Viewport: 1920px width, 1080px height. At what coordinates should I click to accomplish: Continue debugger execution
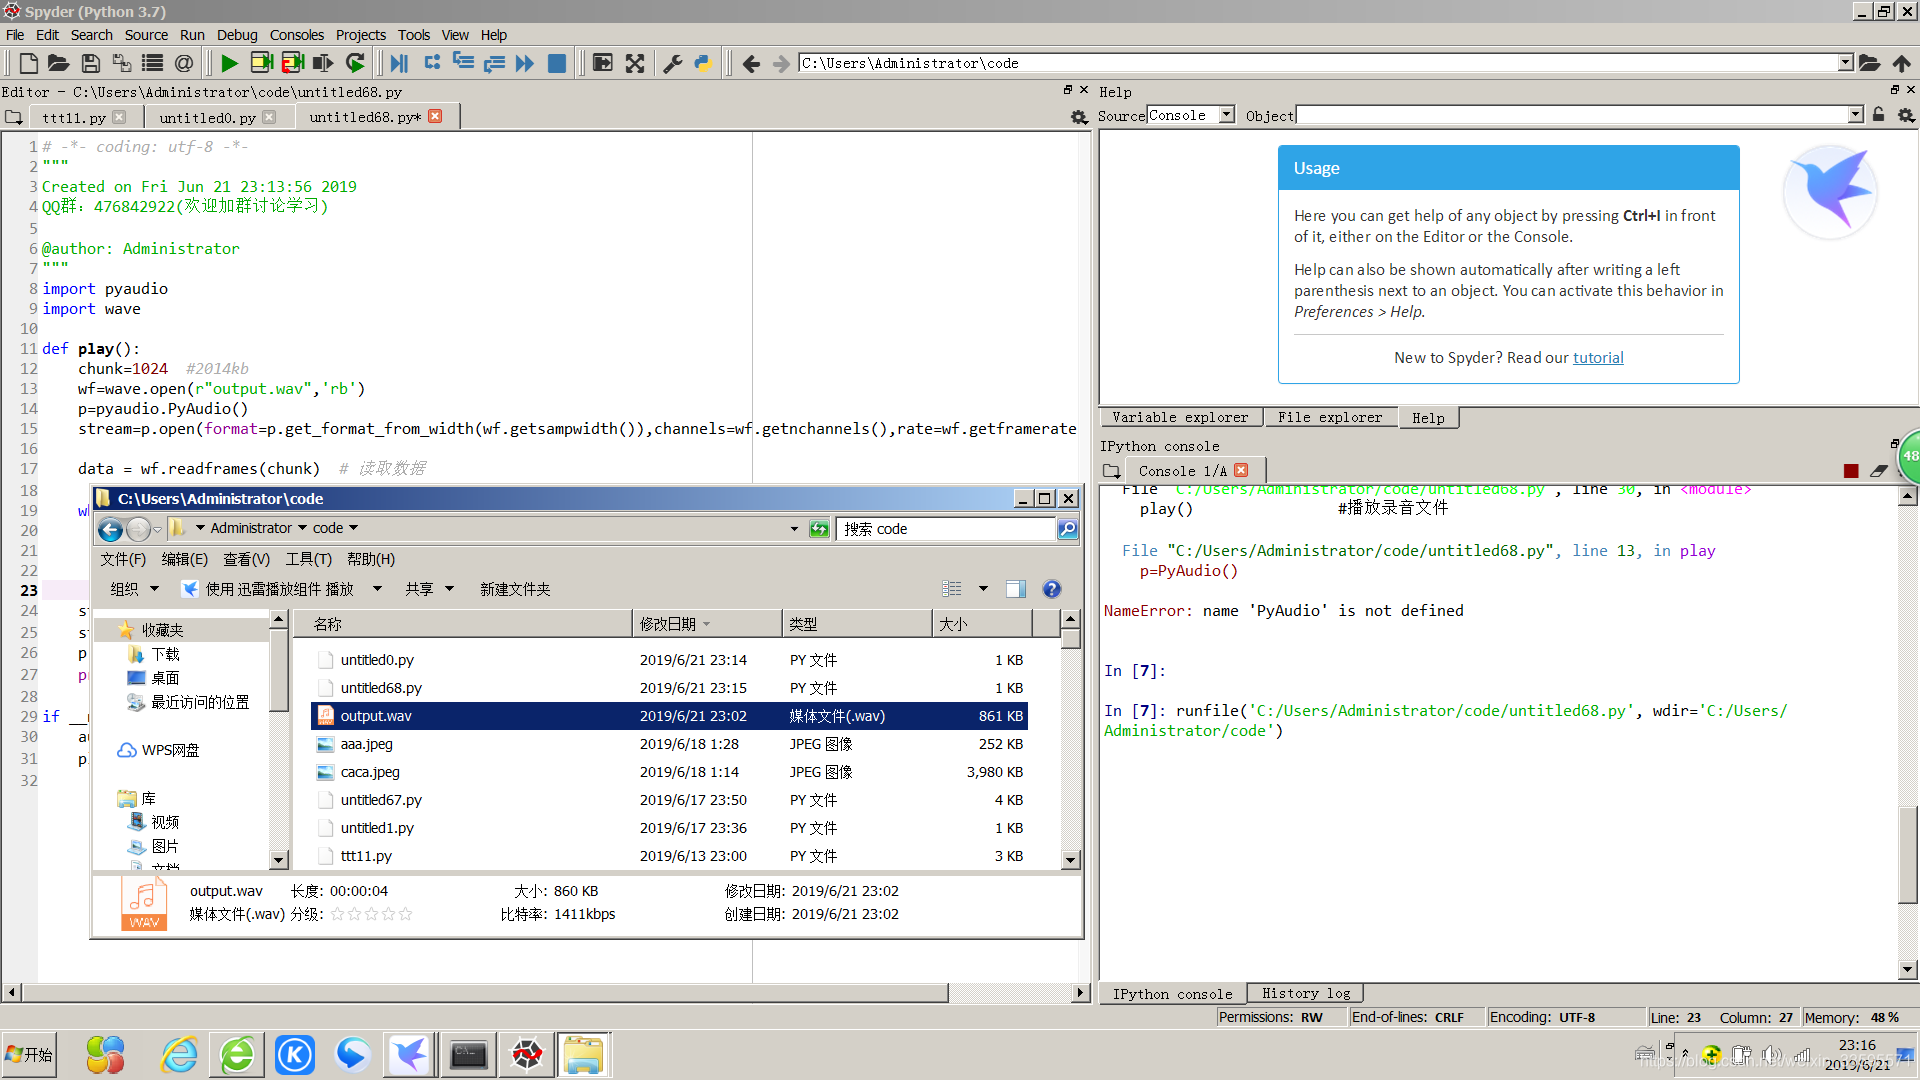point(525,63)
